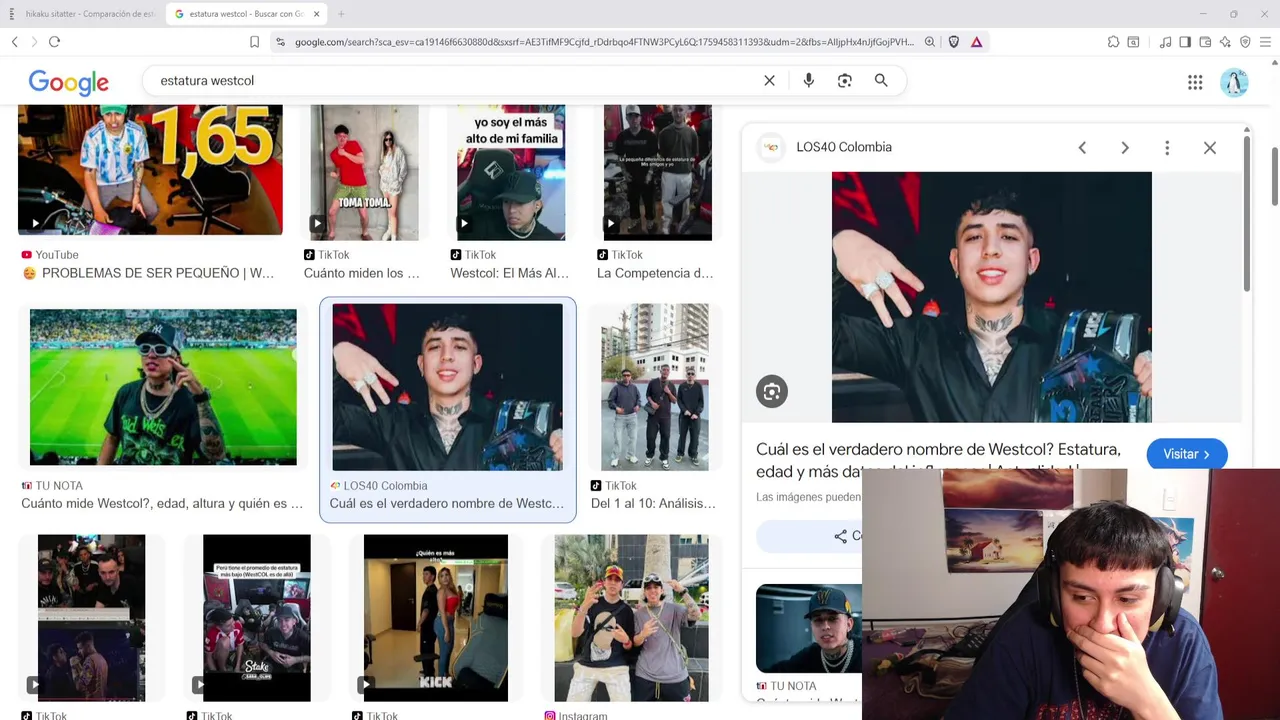1280x720 pixels.
Task: Click the large Westcol preview image
Action: pos(992,297)
